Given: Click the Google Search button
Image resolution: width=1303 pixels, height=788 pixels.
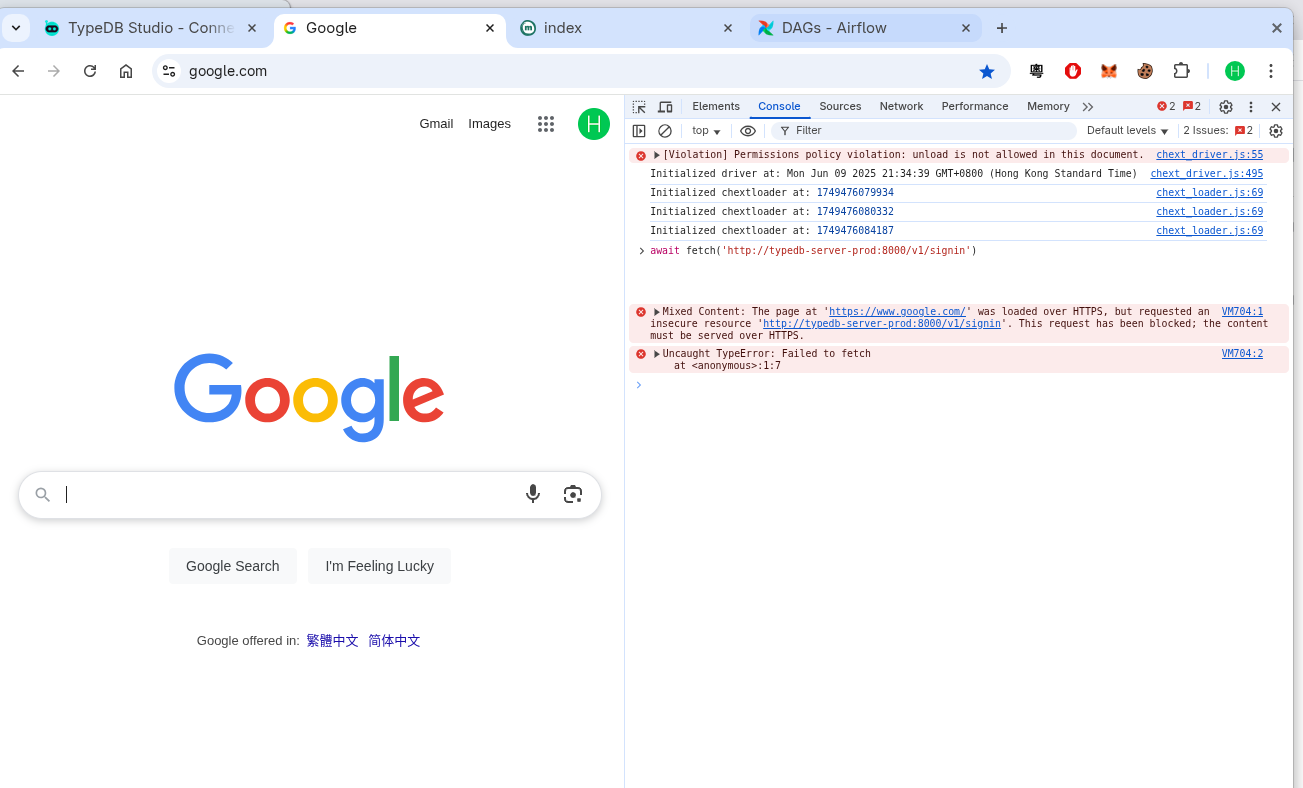Looking at the screenshot, I should pyautogui.click(x=233, y=566).
